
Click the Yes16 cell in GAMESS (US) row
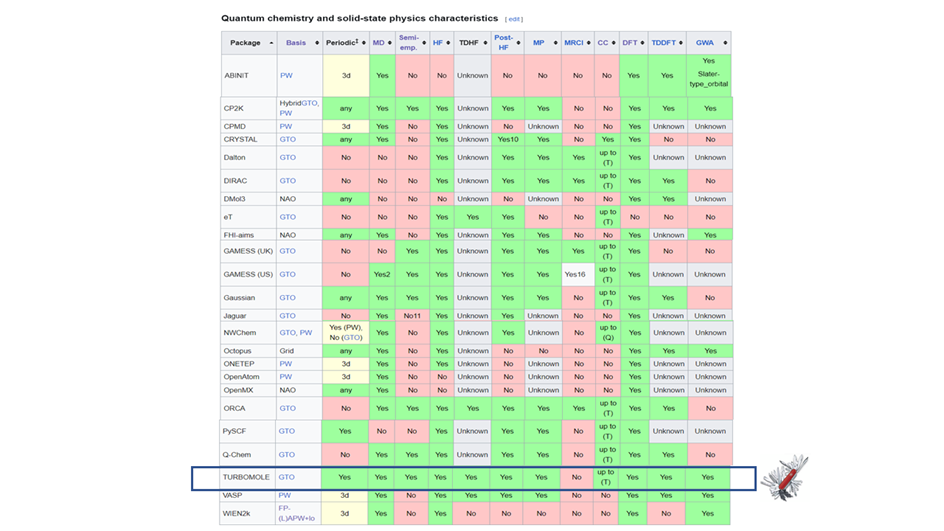pyautogui.click(x=575, y=274)
